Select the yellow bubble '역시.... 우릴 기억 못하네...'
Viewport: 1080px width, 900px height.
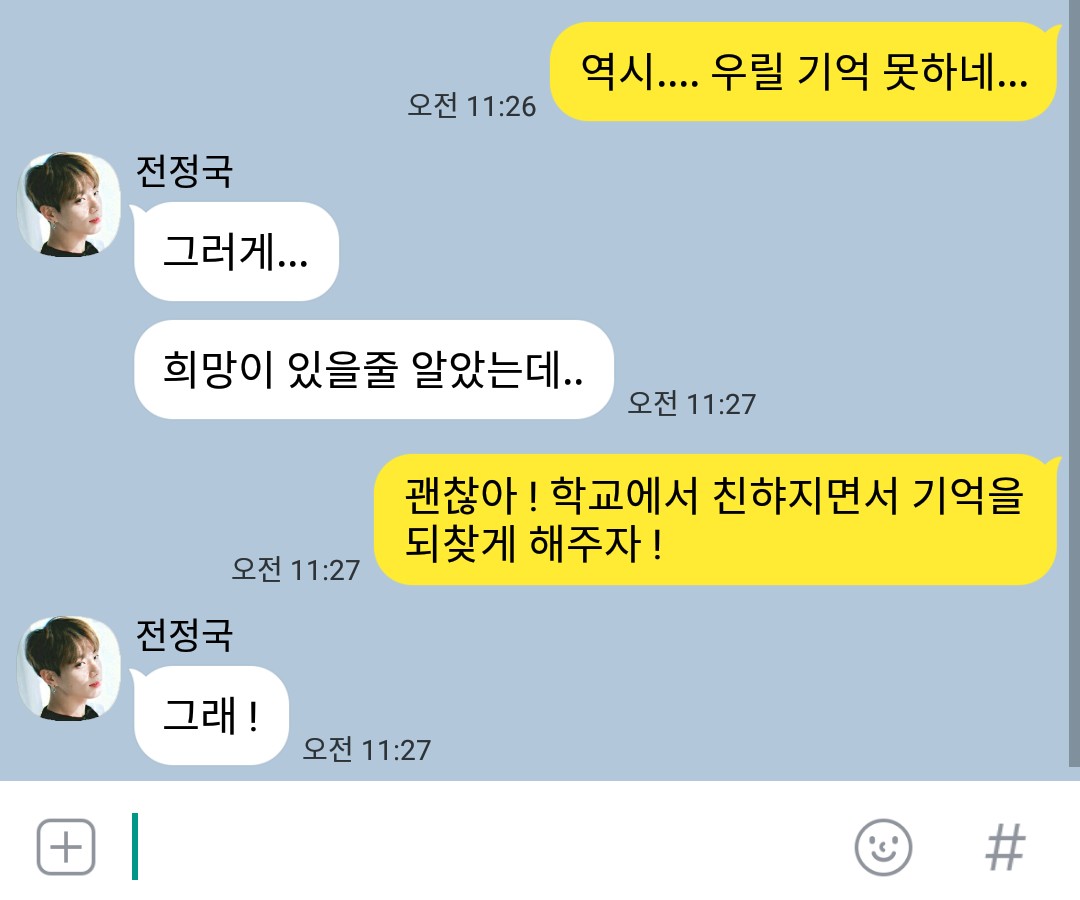803,72
